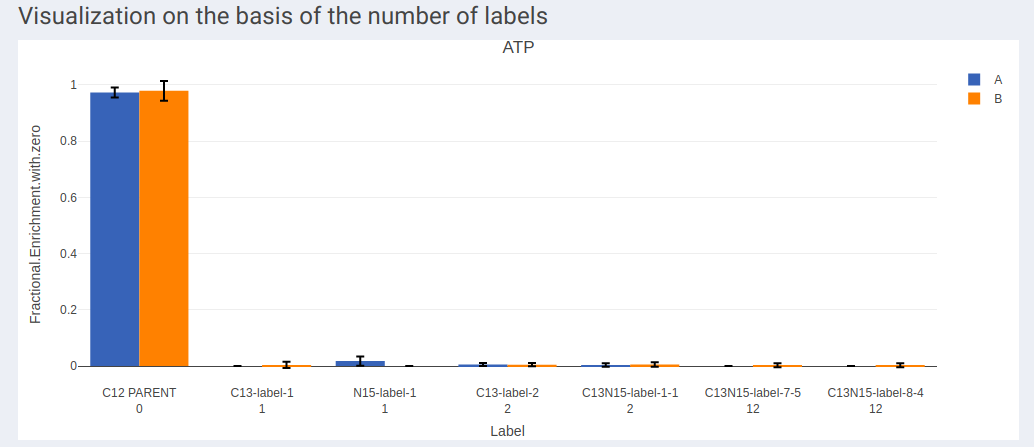Image resolution: width=1034 pixels, height=447 pixels.
Task: Select the orange C12 PARENT bar
Action: point(164,229)
